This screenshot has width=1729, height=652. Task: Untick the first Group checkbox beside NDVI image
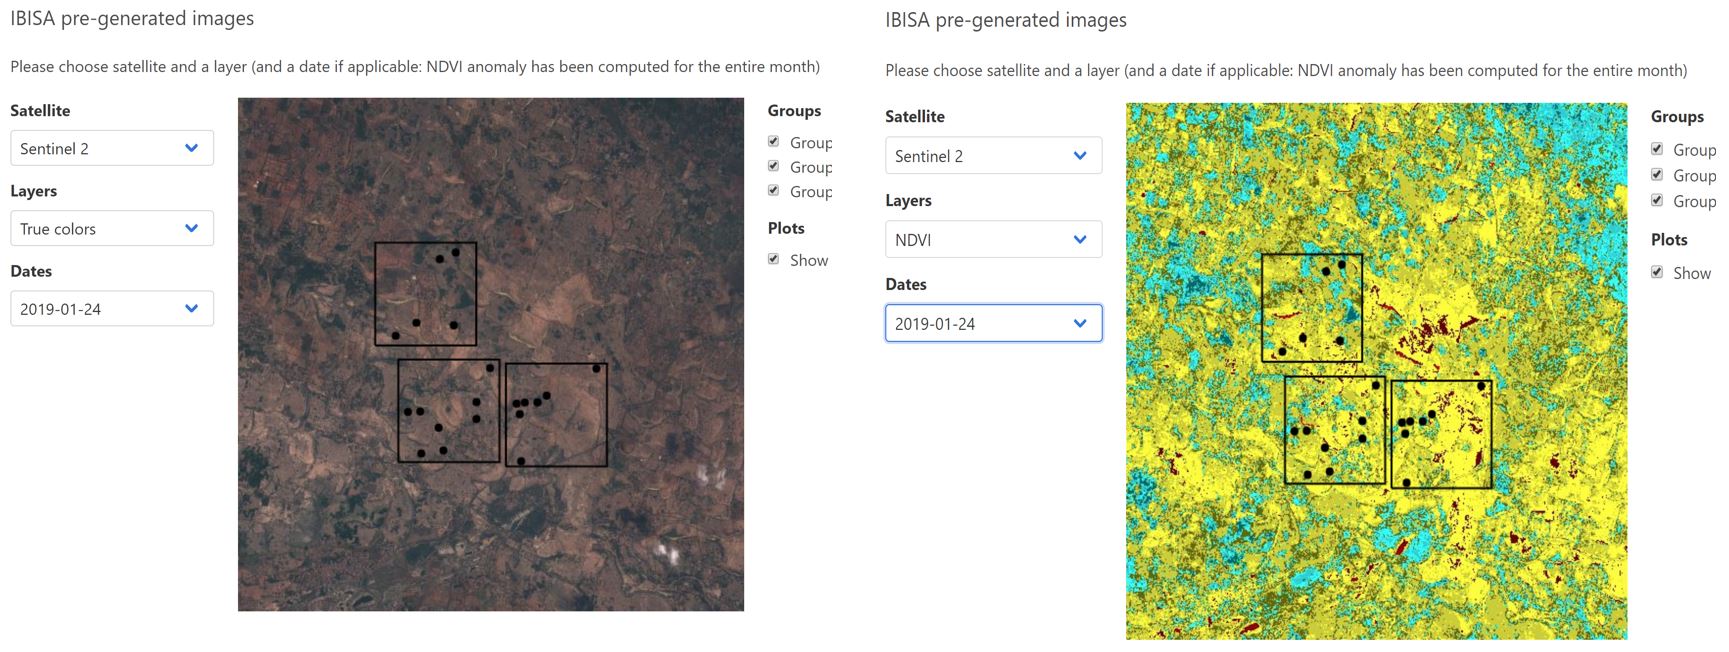(x=1657, y=148)
